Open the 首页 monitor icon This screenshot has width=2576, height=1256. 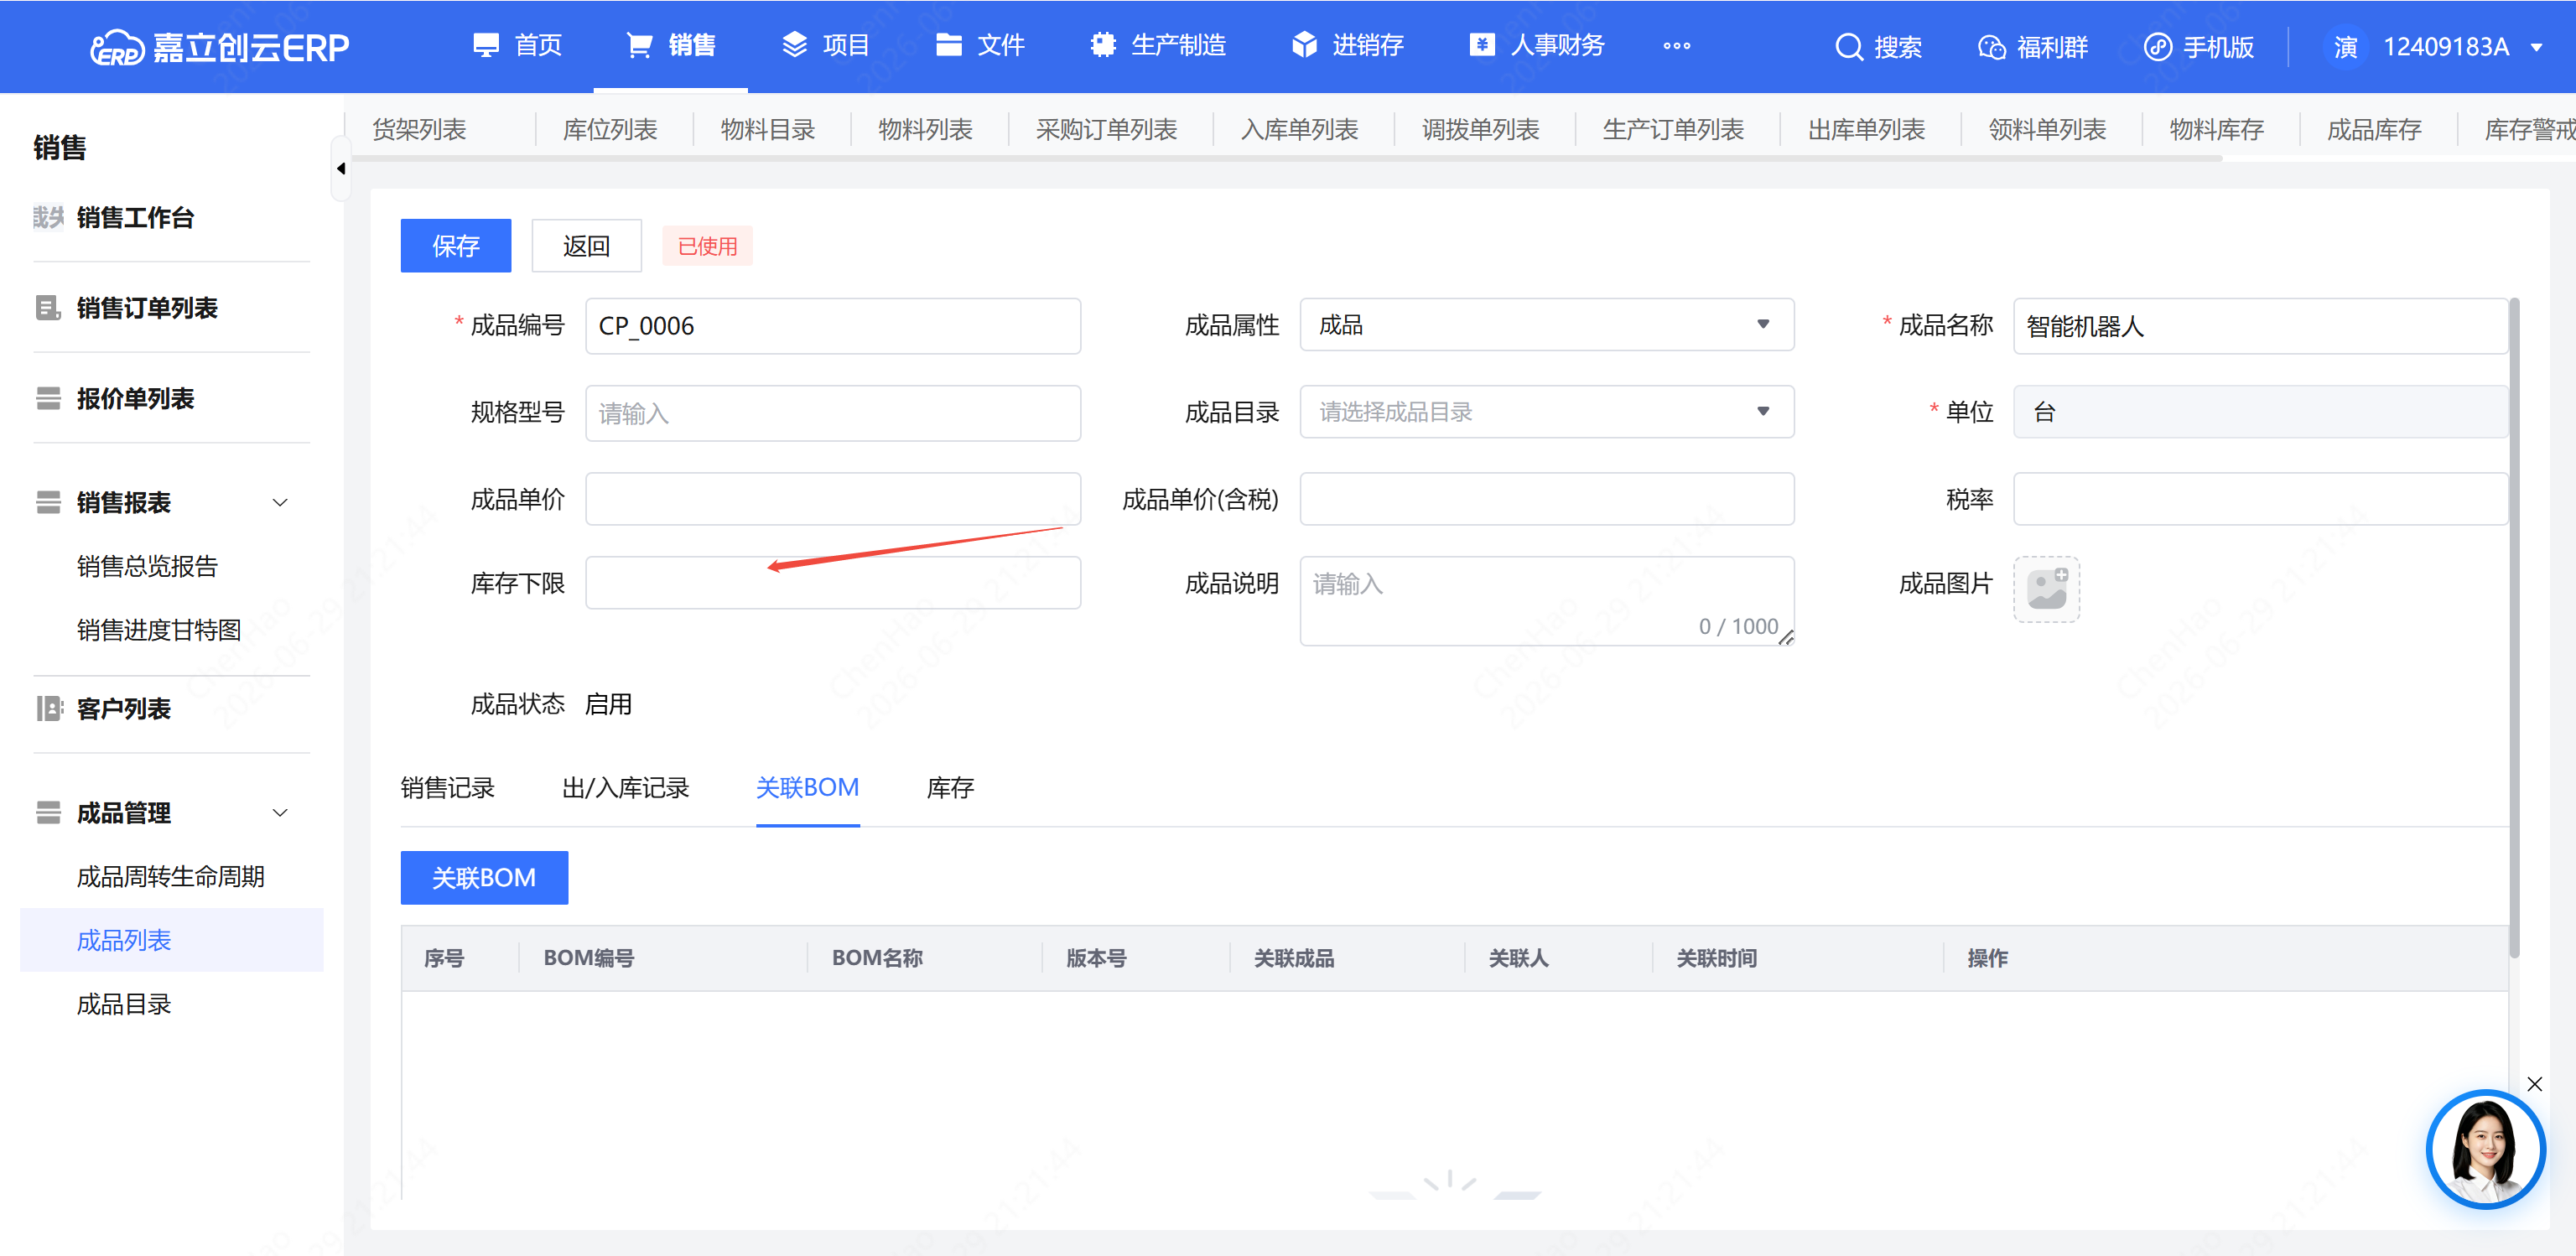coord(486,46)
